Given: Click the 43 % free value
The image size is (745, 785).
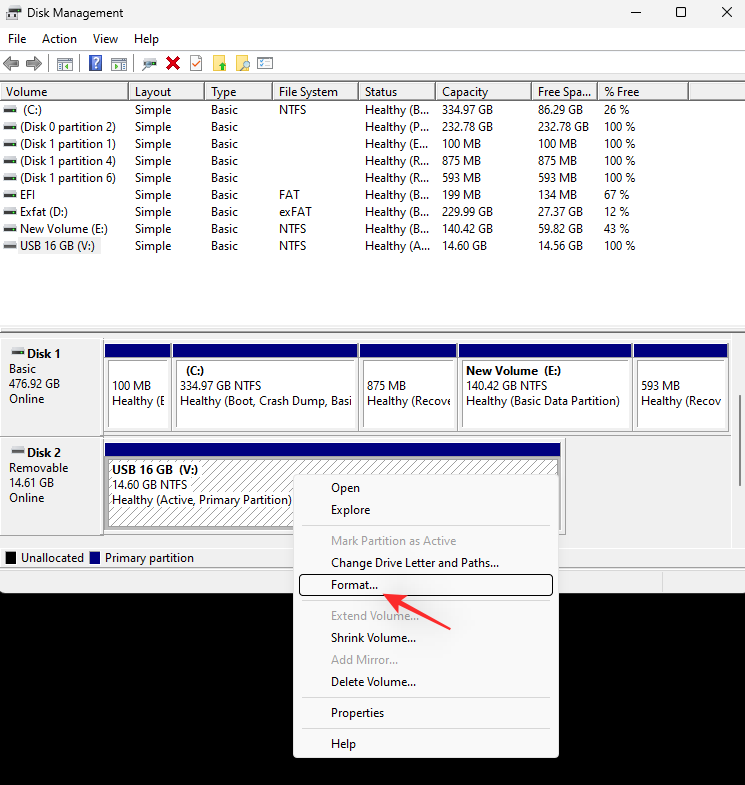Looking at the screenshot, I should (616, 229).
